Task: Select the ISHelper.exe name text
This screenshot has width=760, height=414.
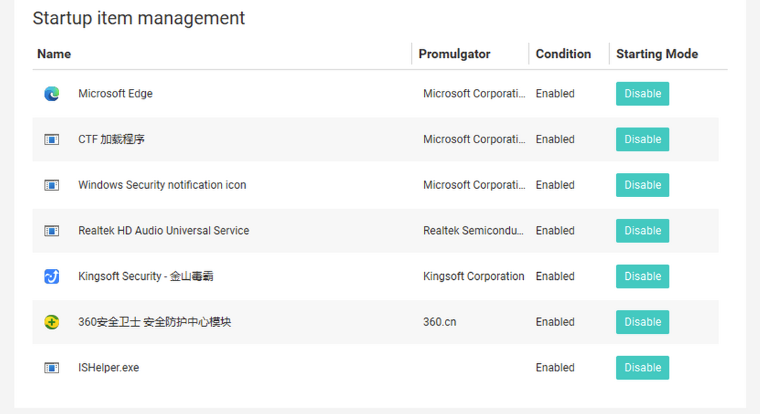Action: (x=109, y=368)
